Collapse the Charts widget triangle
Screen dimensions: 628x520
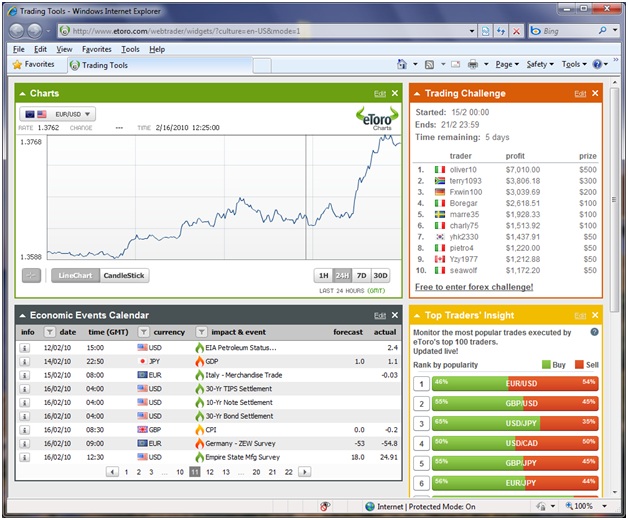[x=22, y=94]
